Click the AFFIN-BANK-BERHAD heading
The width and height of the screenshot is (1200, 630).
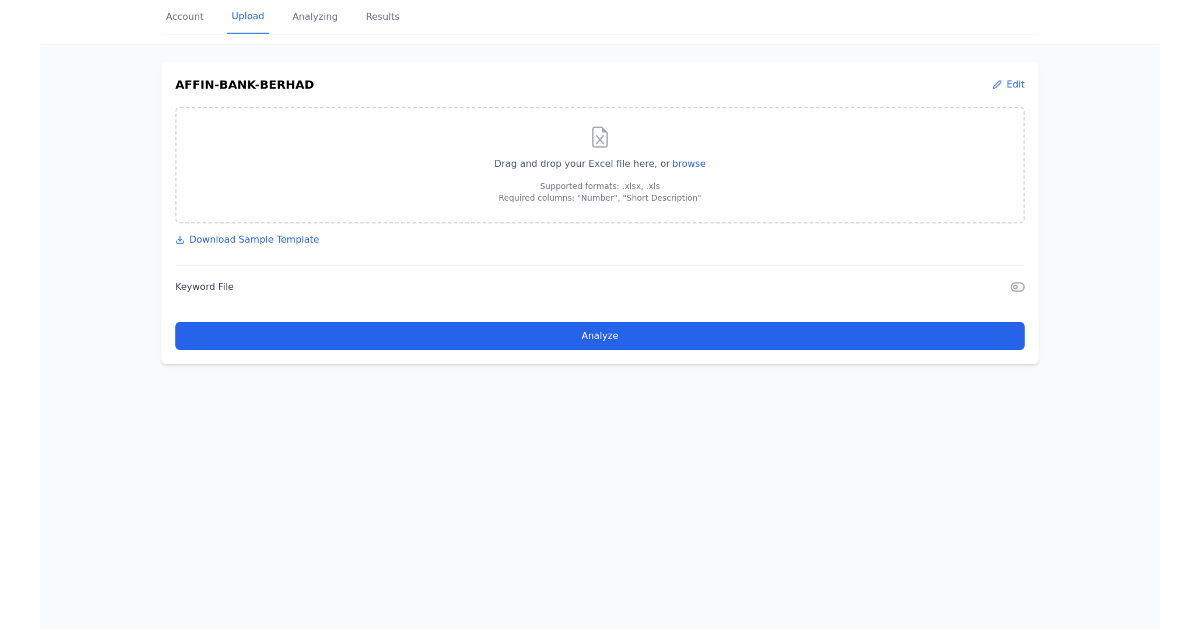(x=244, y=84)
